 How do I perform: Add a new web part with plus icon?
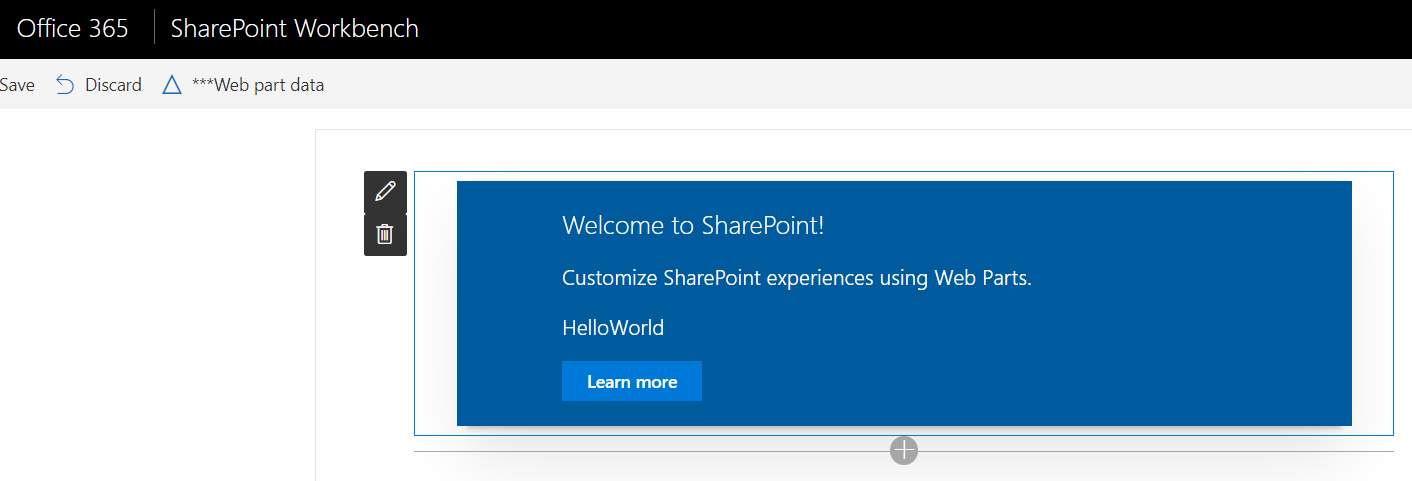point(904,451)
